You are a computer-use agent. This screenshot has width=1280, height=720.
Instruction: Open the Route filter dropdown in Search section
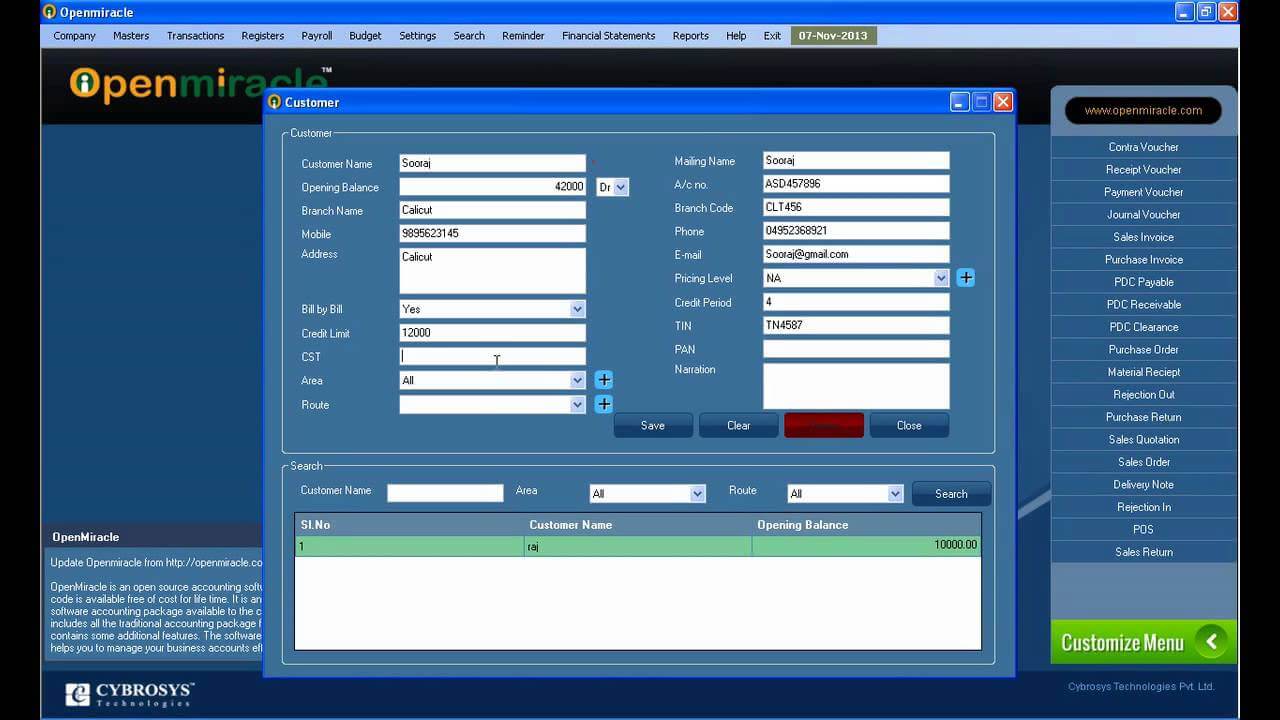click(x=895, y=494)
